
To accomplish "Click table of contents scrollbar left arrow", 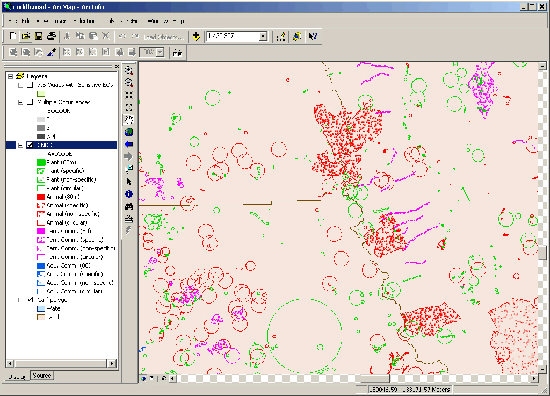I will coord(10,363).
